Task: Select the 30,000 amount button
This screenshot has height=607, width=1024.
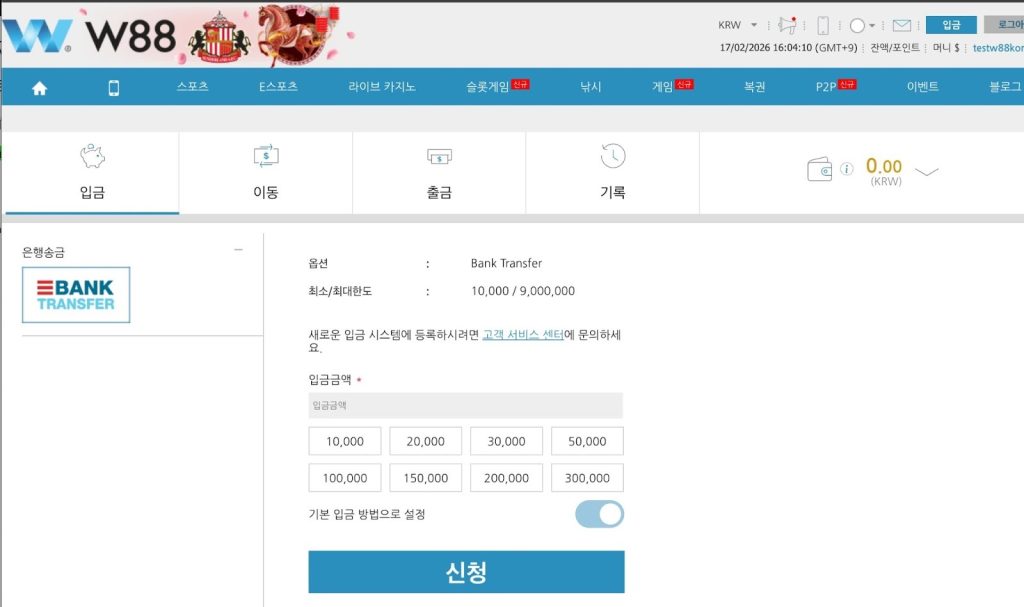Action: click(506, 441)
